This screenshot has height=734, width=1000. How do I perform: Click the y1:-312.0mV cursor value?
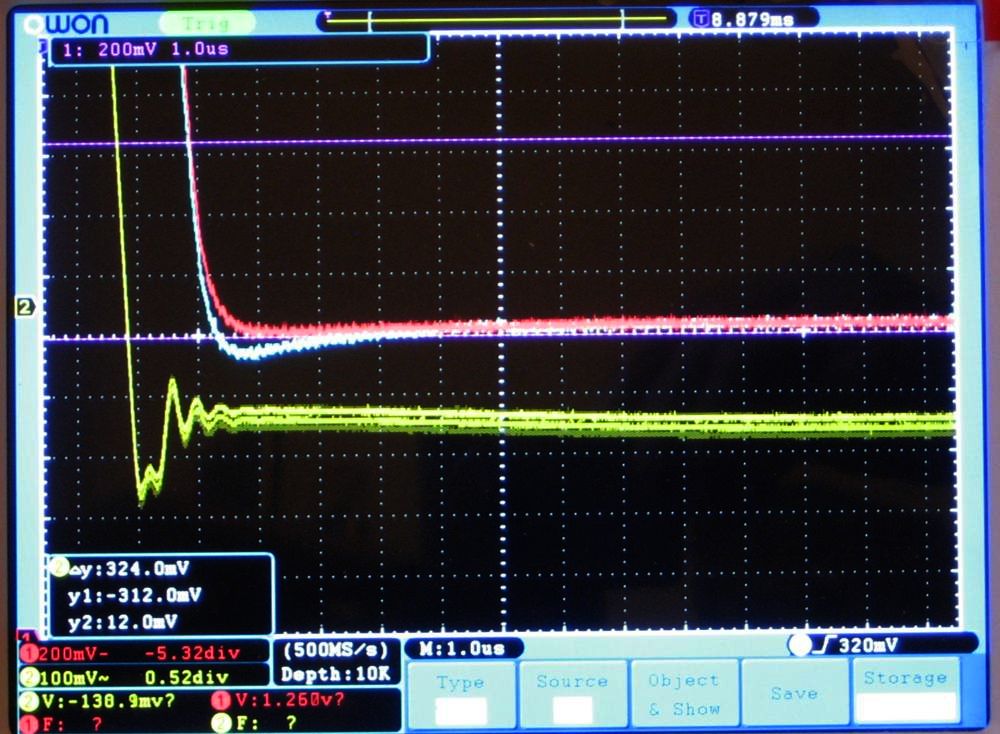tap(134, 595)
